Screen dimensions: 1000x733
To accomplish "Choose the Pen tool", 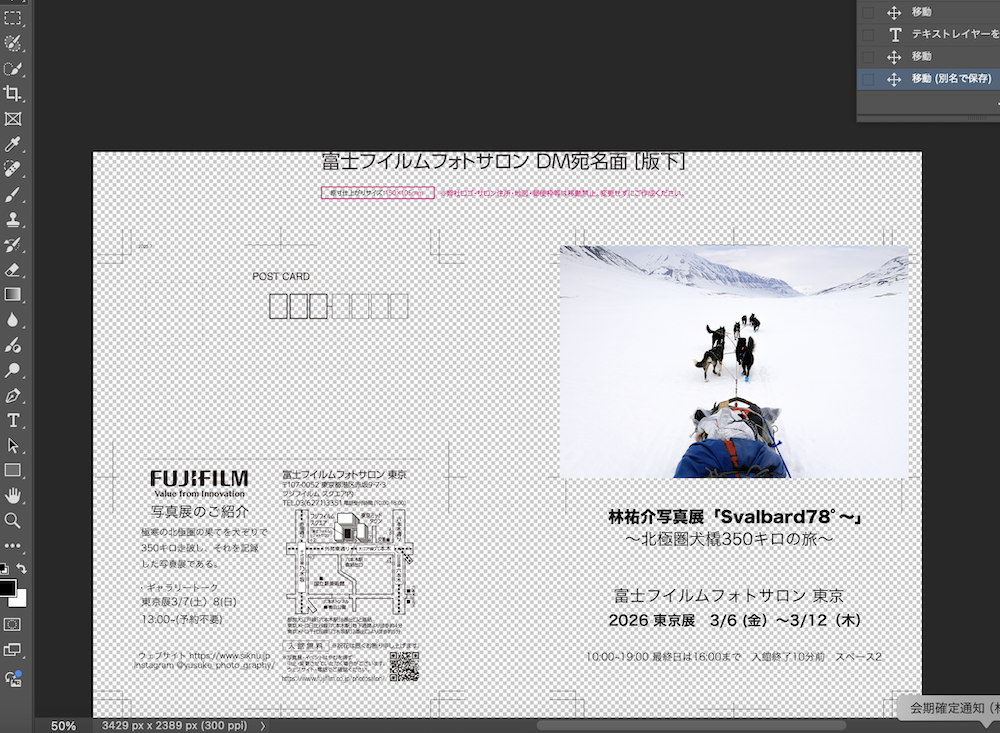I will click(x=13, y=395).
